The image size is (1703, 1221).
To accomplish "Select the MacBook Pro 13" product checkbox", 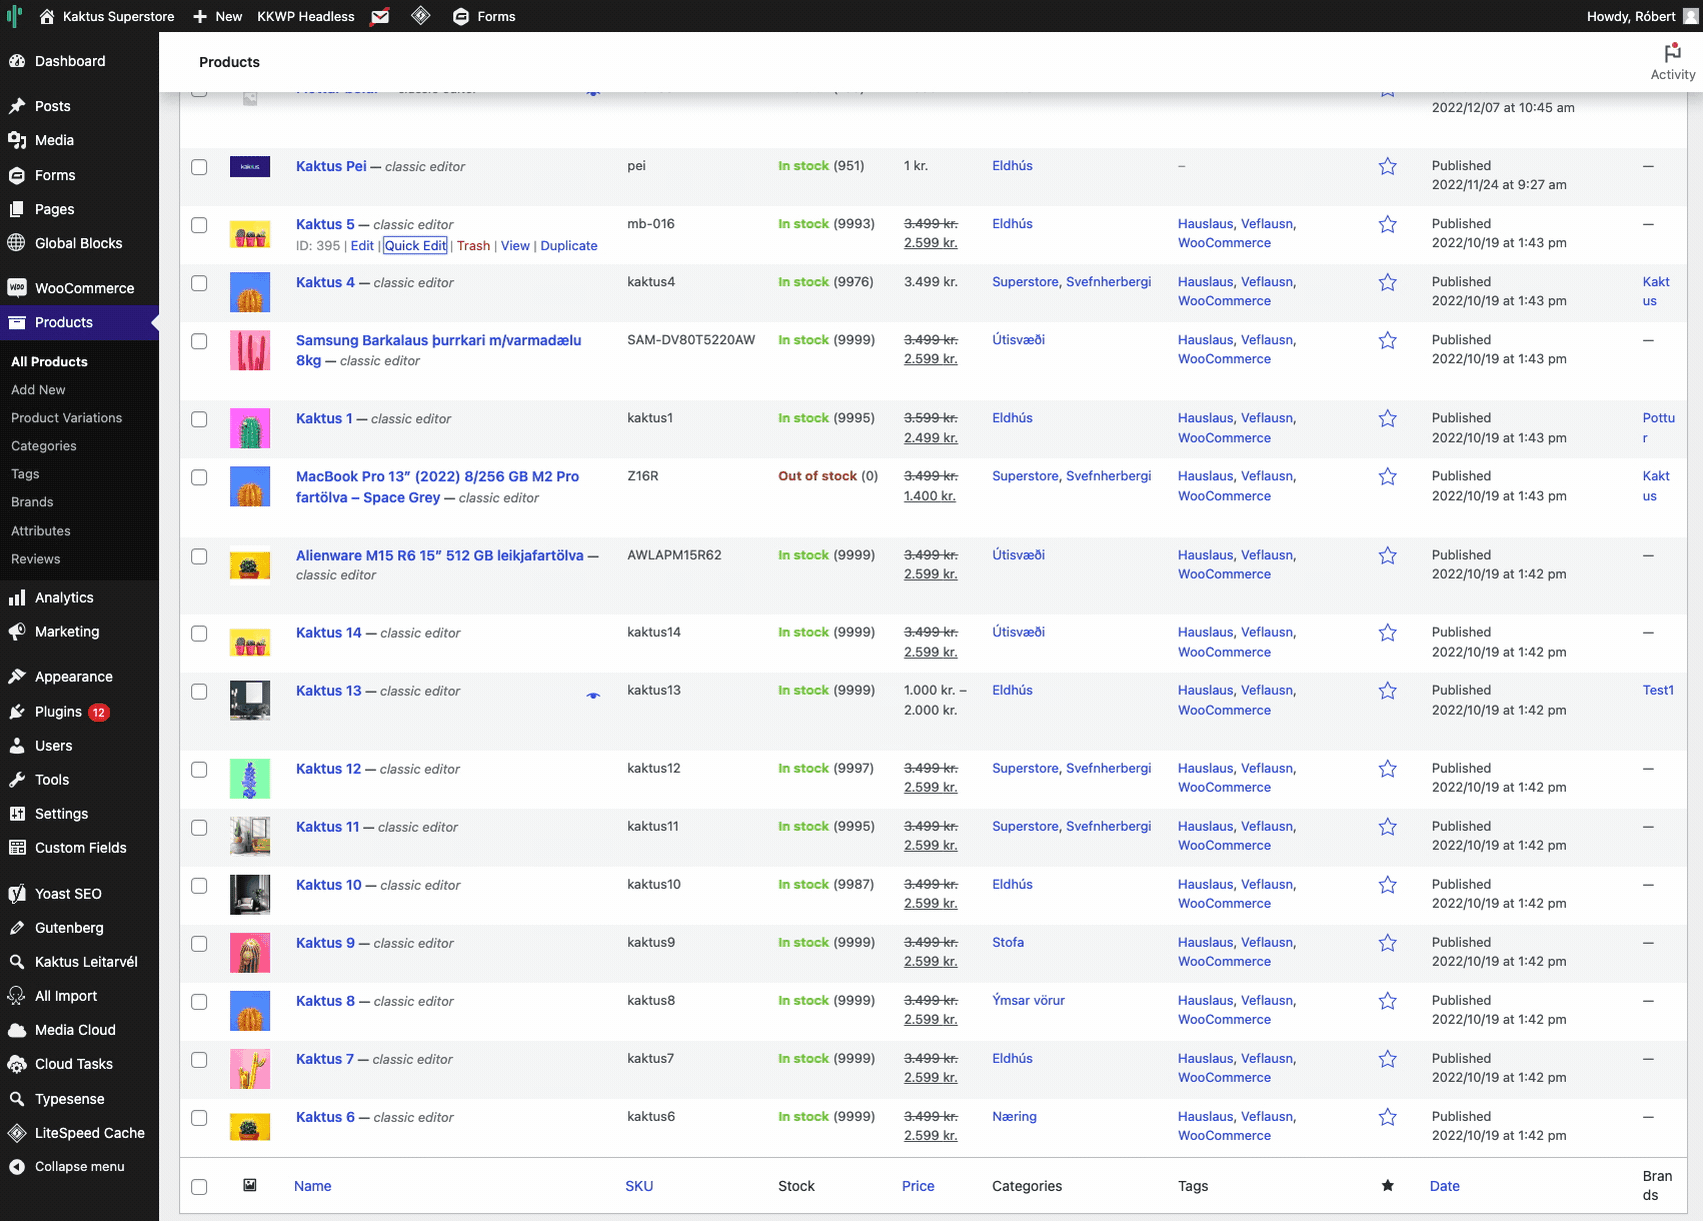I will 199,477.
